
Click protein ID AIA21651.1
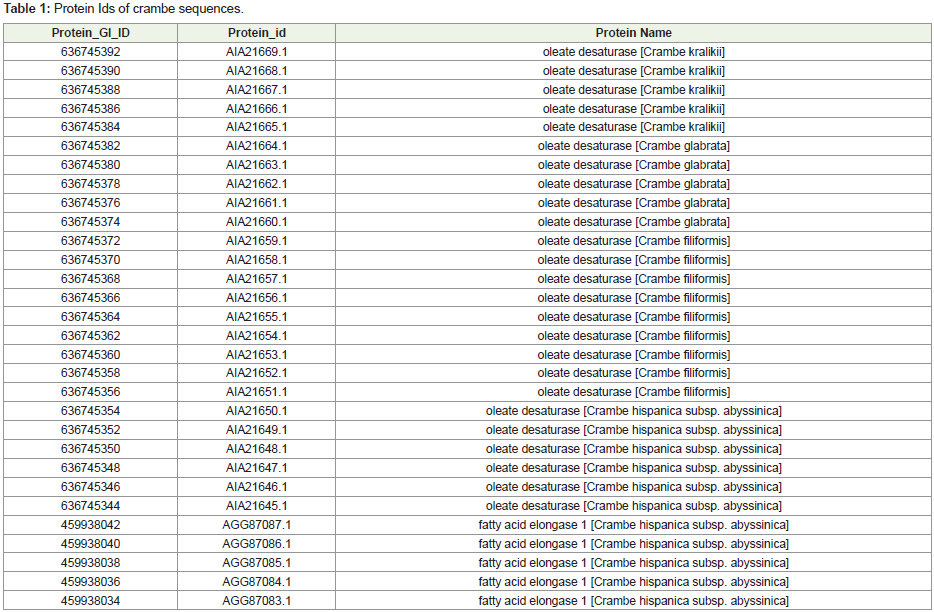(256, 392)
